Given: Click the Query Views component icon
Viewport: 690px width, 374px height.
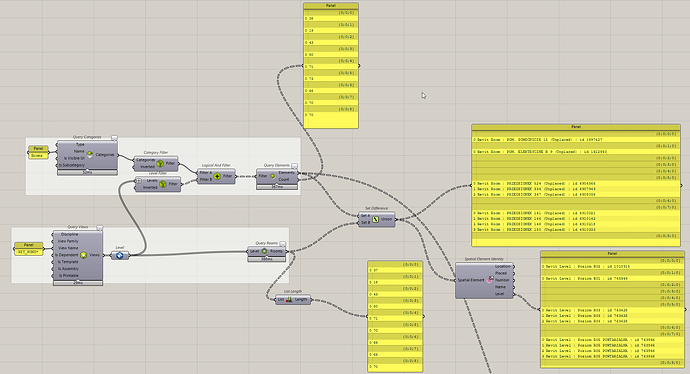Looking at the screenshot, I should 84,255.
